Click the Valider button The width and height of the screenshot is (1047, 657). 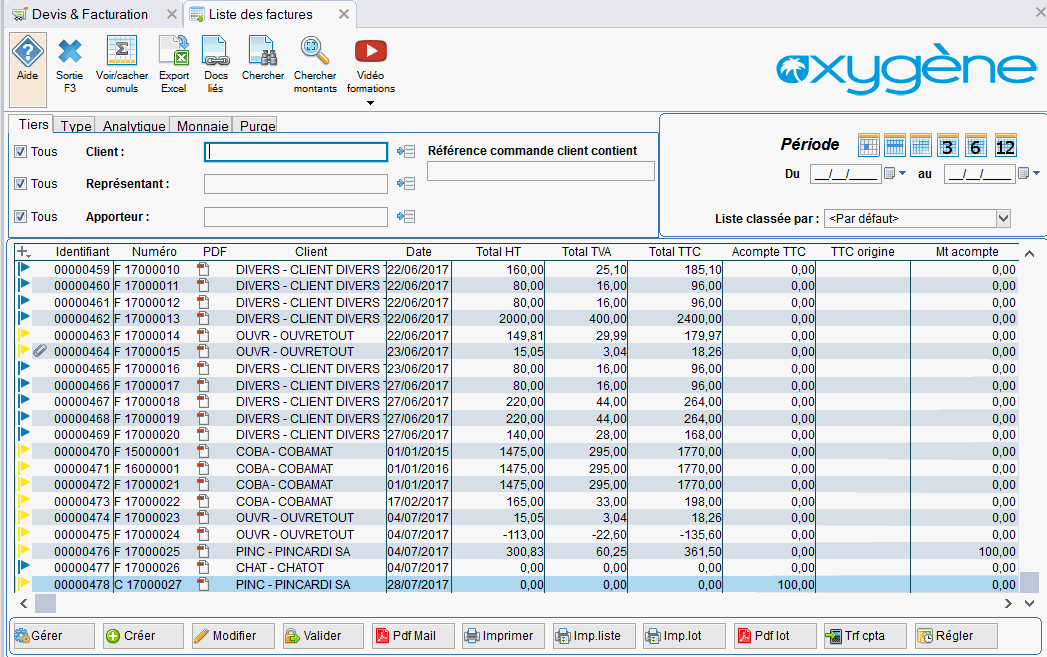[323, 636]
